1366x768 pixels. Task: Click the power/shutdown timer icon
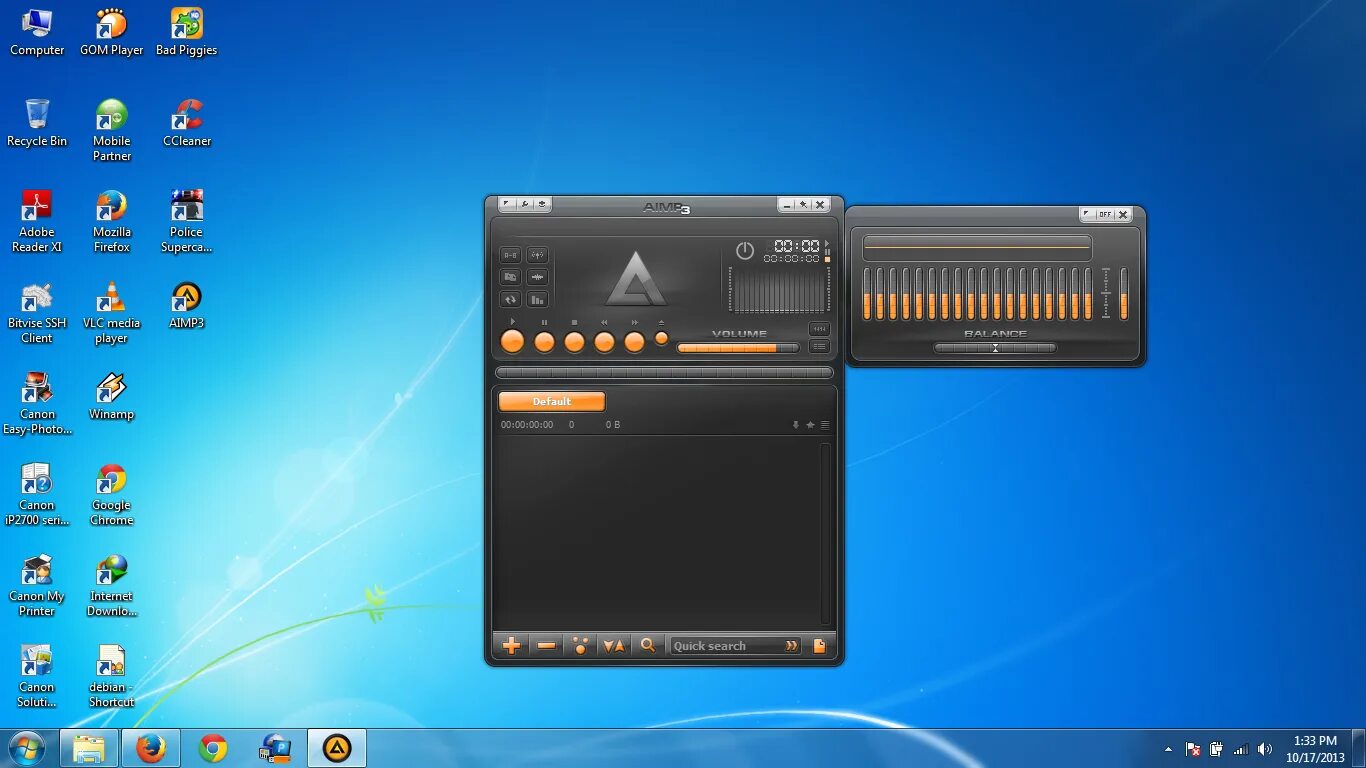[745, 250]
